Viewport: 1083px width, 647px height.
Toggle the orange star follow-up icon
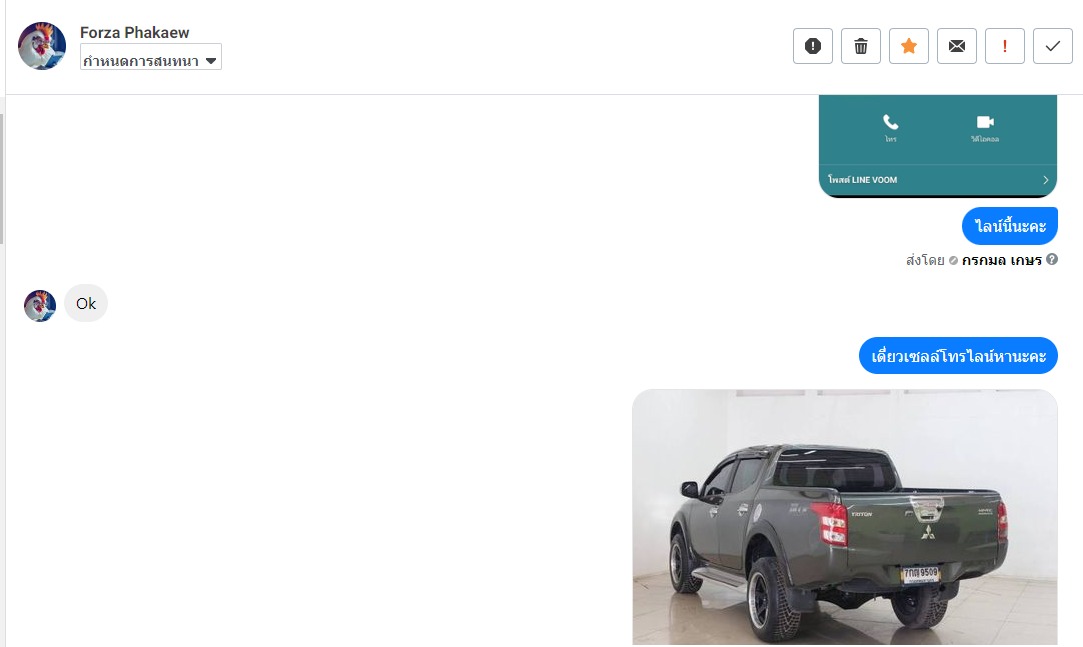tap(909, 46)
